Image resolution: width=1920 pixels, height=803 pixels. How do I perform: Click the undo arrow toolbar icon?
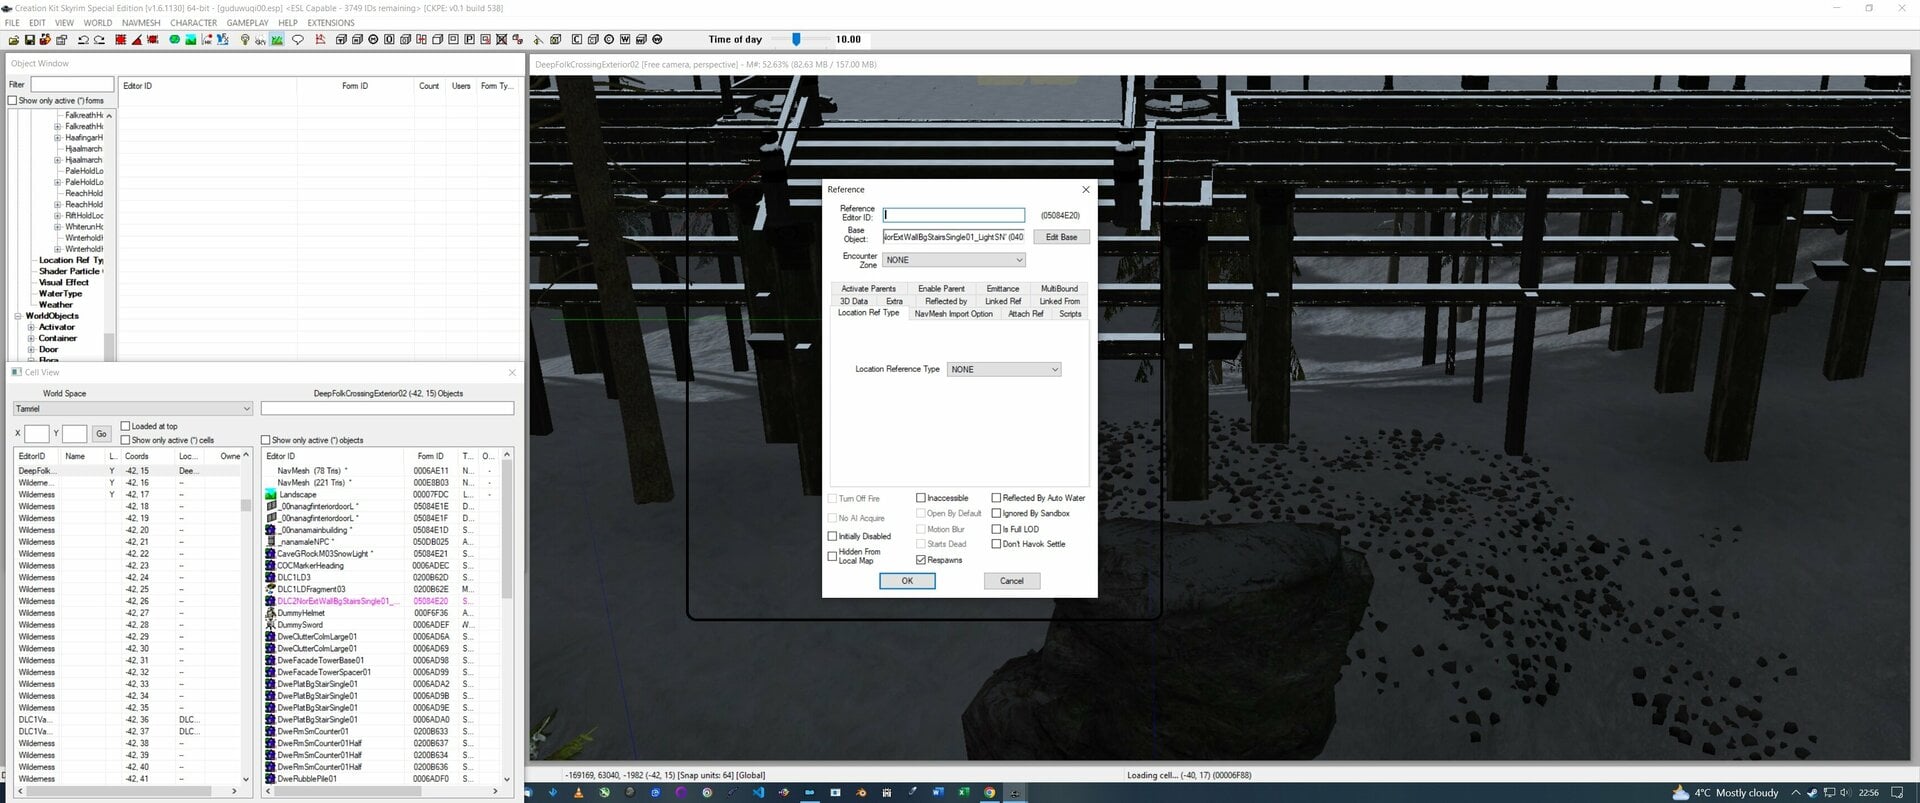click(83, 40)
